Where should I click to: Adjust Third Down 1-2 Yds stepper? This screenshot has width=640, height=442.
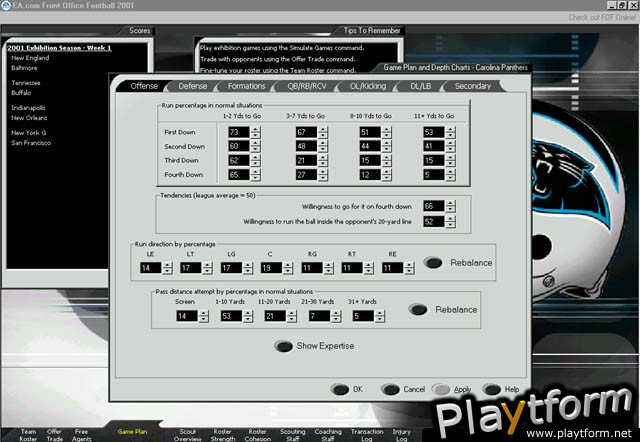point(256,160)
